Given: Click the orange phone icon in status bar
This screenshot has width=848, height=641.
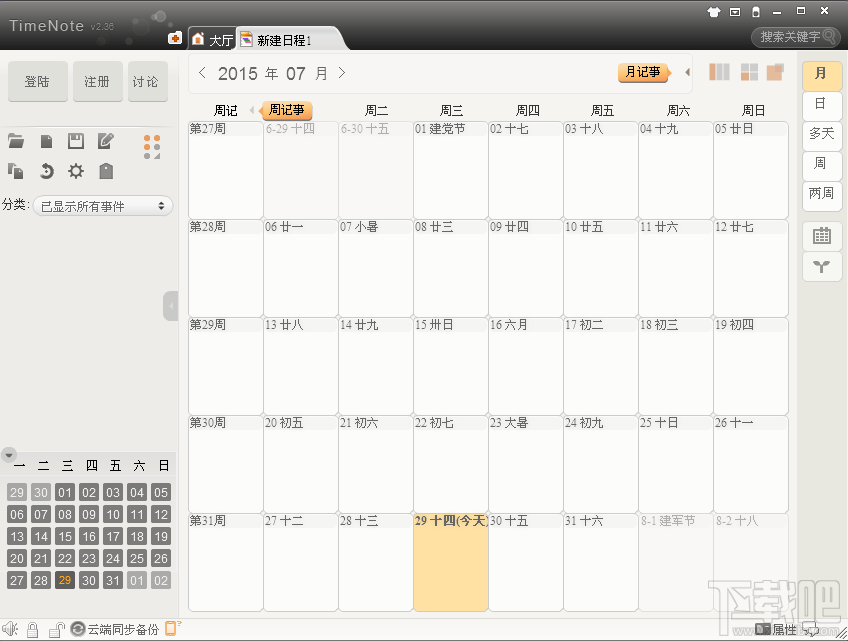Looking at the screenshot, I should tap(172, 628).
